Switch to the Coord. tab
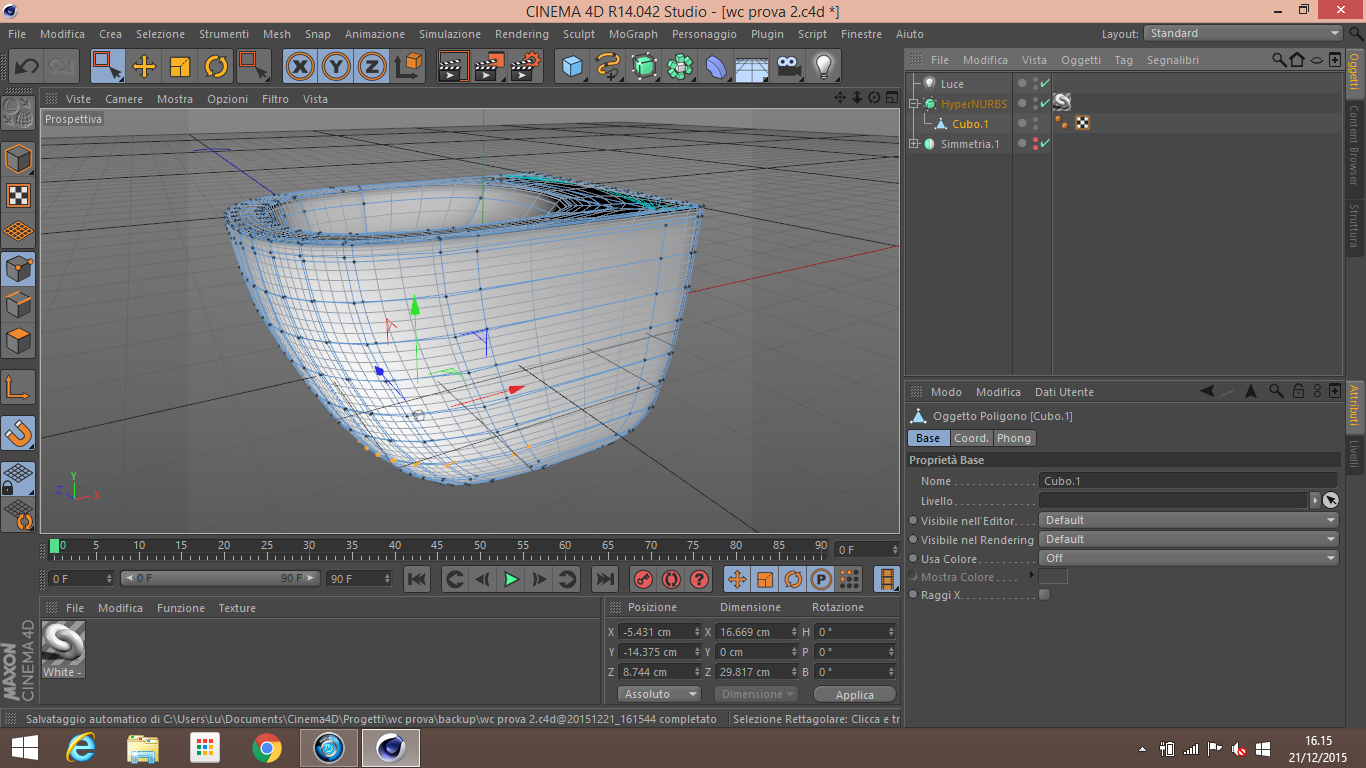The width and height of the screenshot is (1366, 768). (x=970, y=438)
